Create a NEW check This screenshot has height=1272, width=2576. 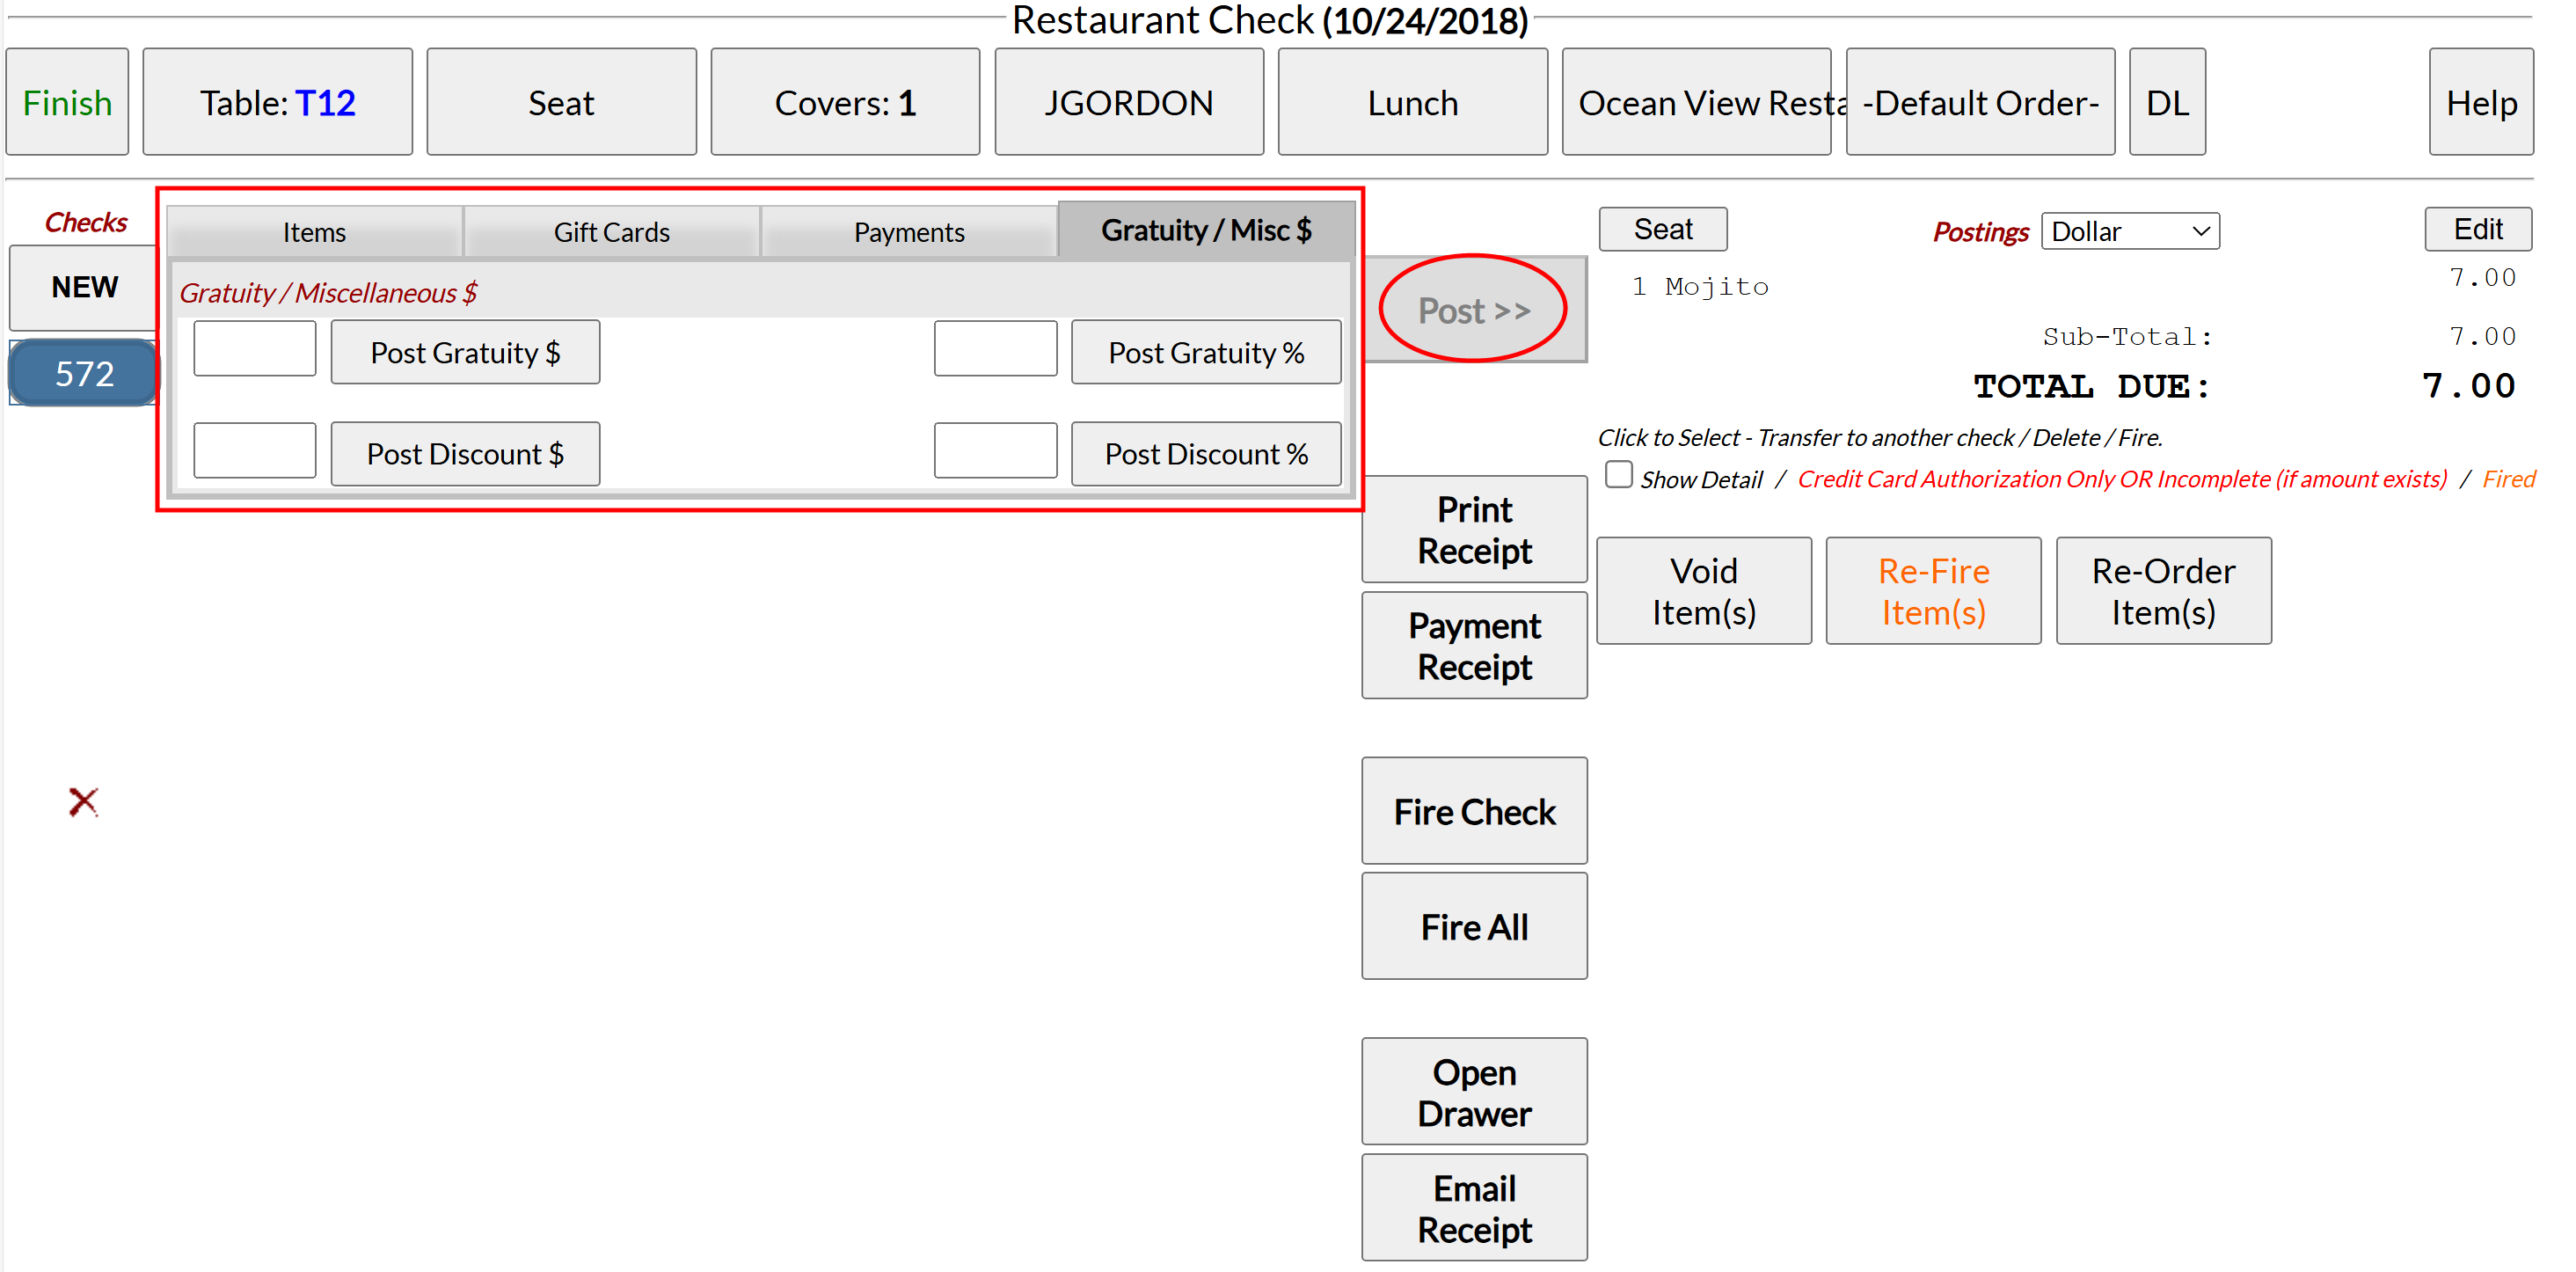coord(84,287)
